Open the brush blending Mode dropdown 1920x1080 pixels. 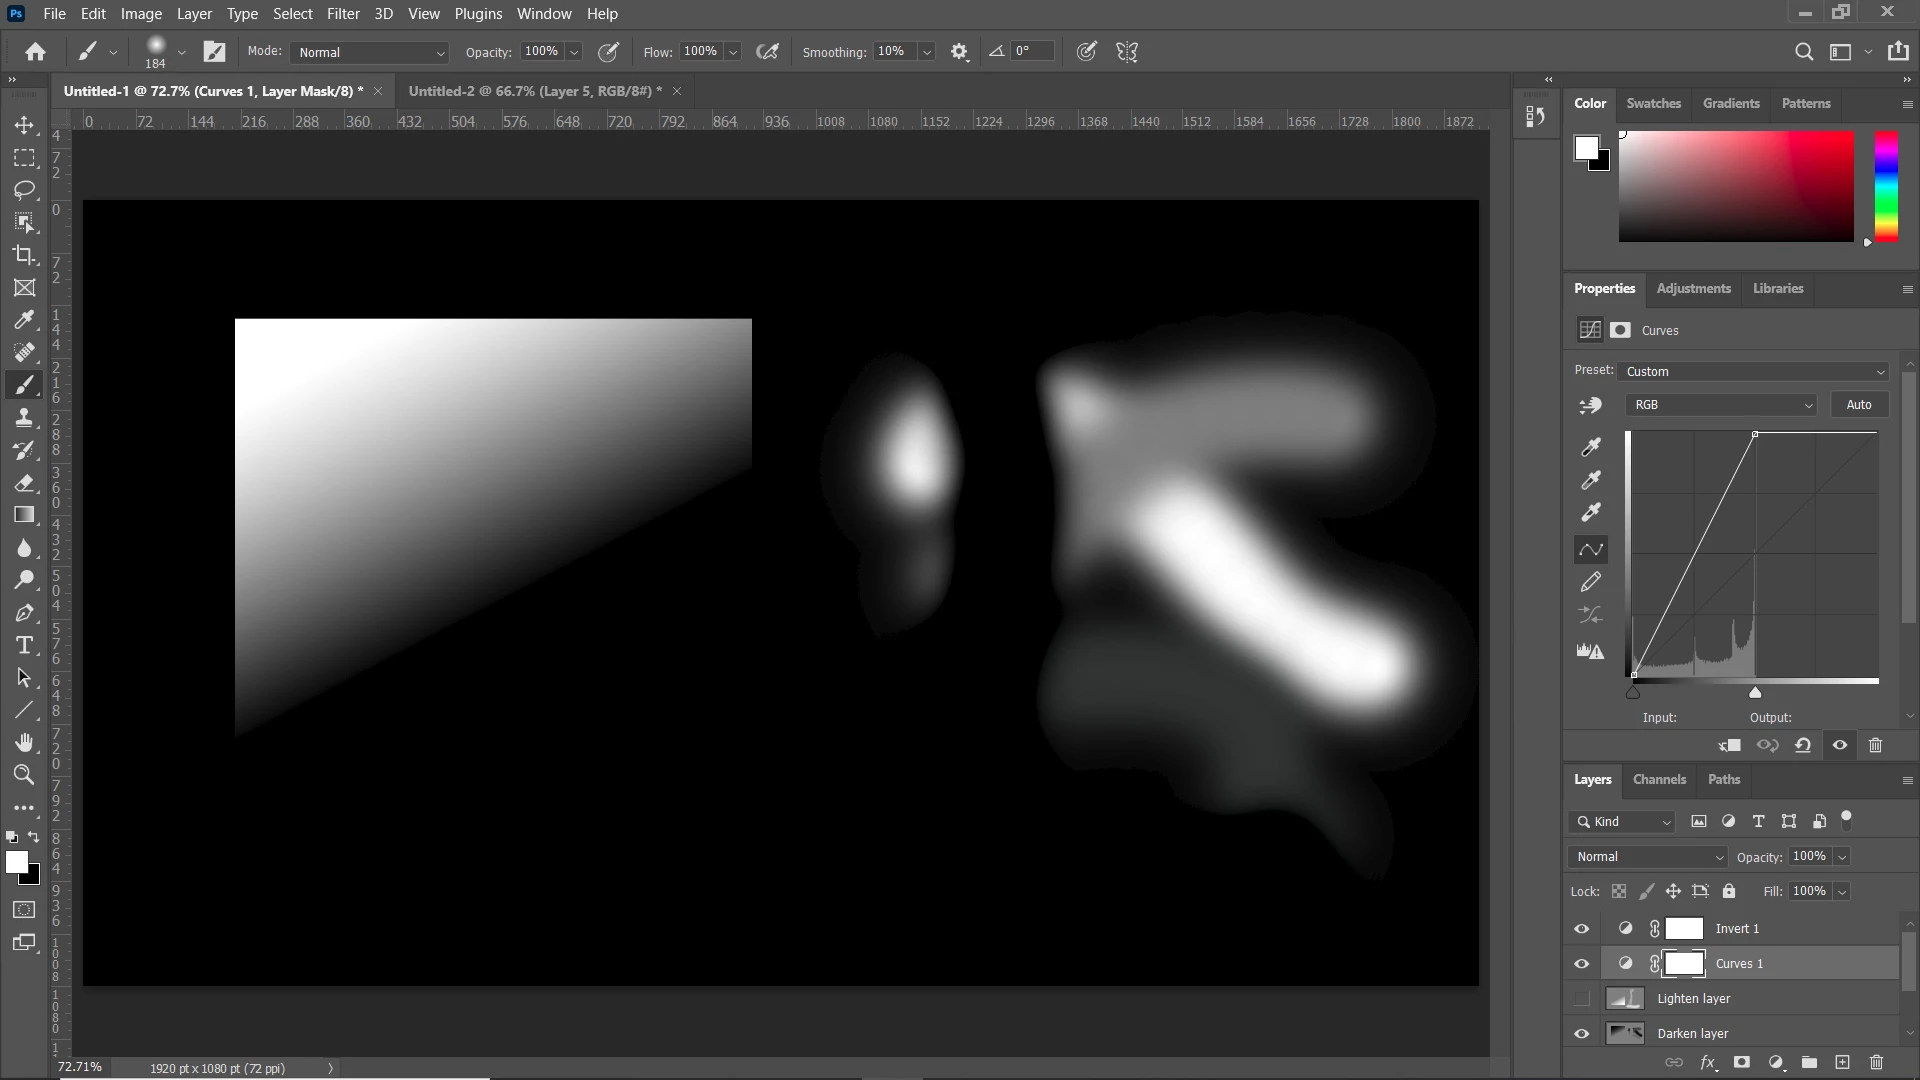[x=370, y=52]
